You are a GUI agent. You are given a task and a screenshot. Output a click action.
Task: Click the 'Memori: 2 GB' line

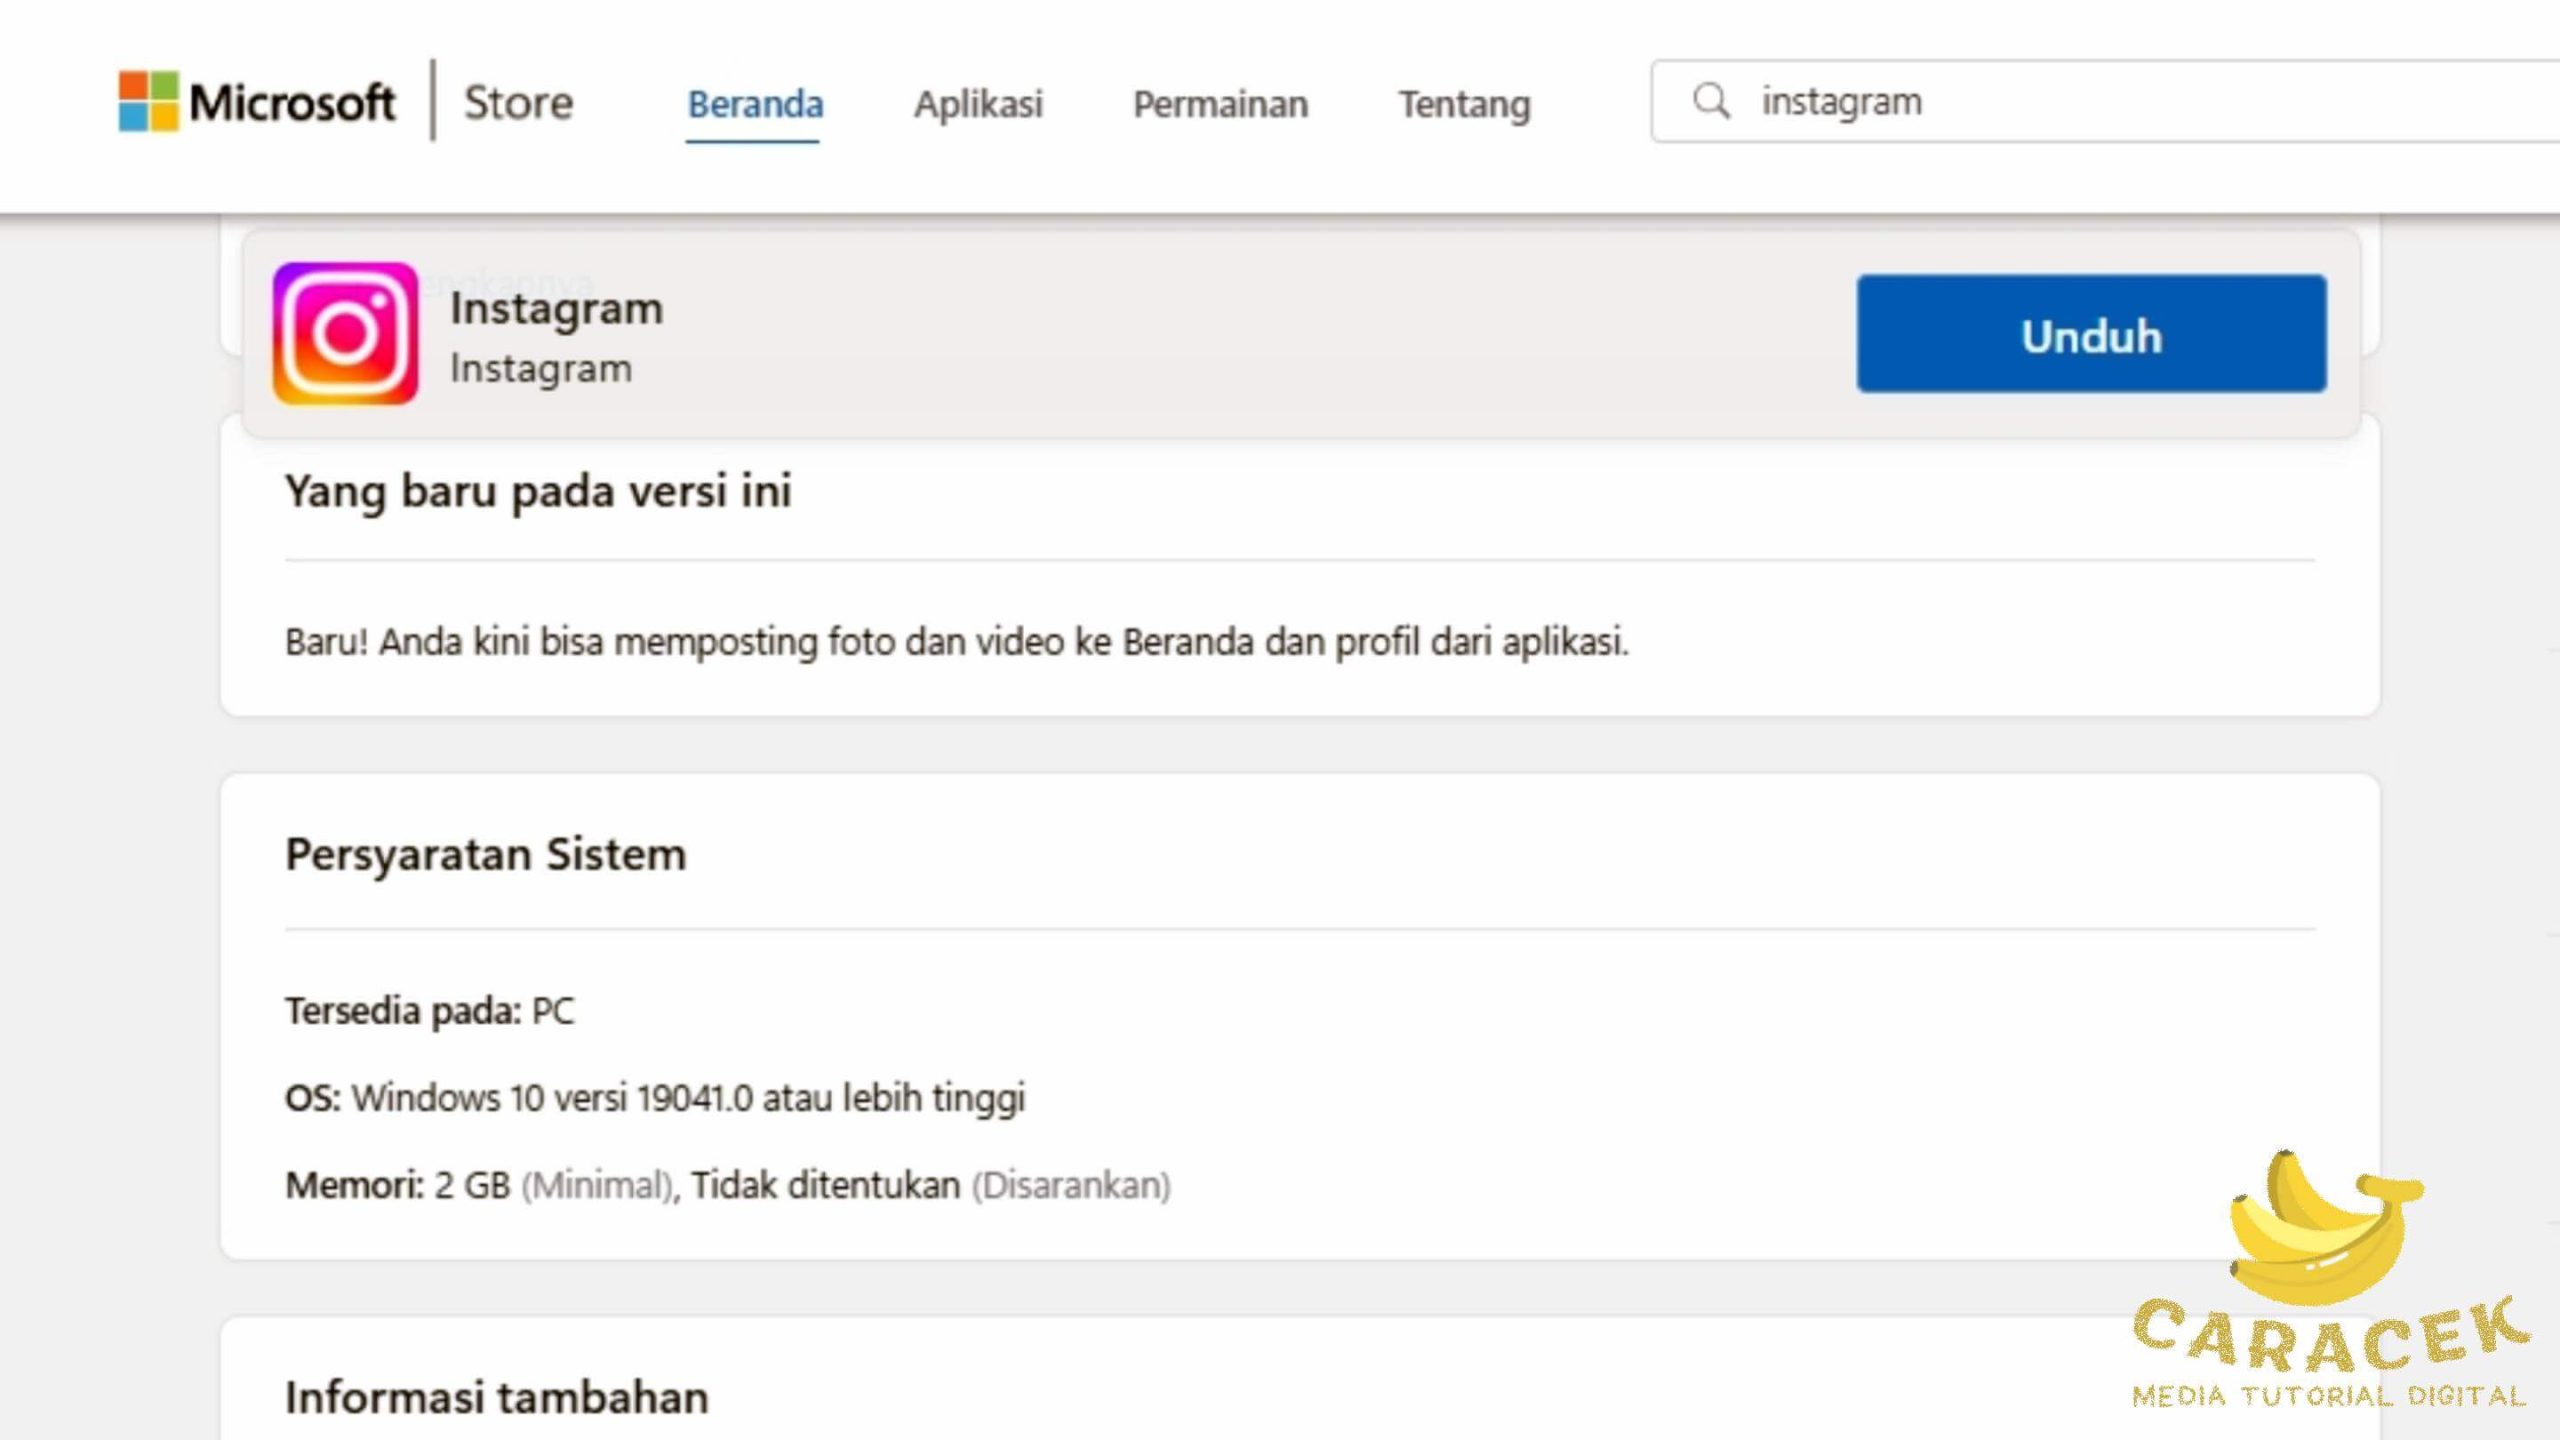[x=728, y=1185]
